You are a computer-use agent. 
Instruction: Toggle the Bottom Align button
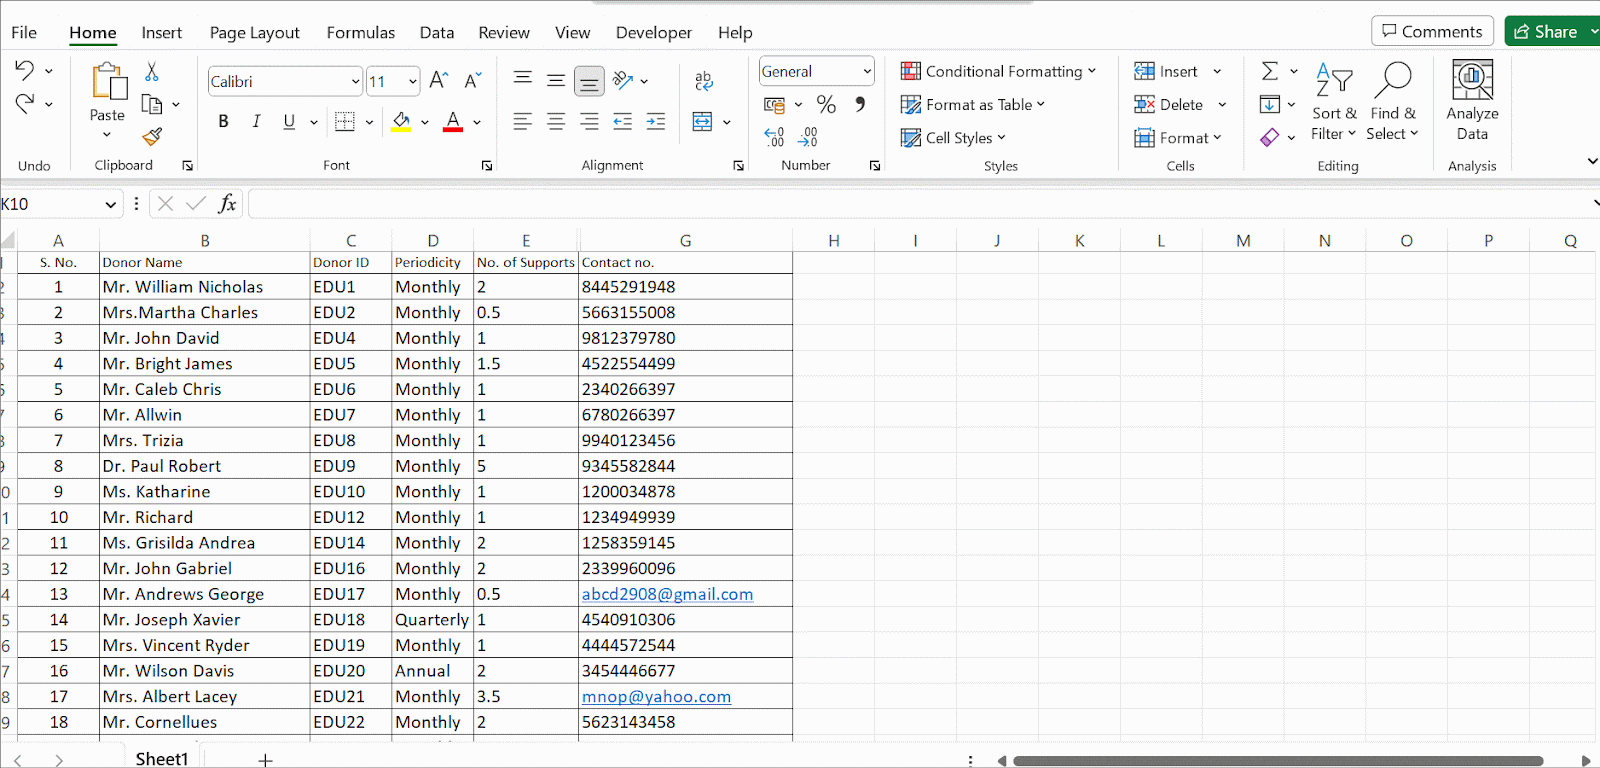point(590,82)
